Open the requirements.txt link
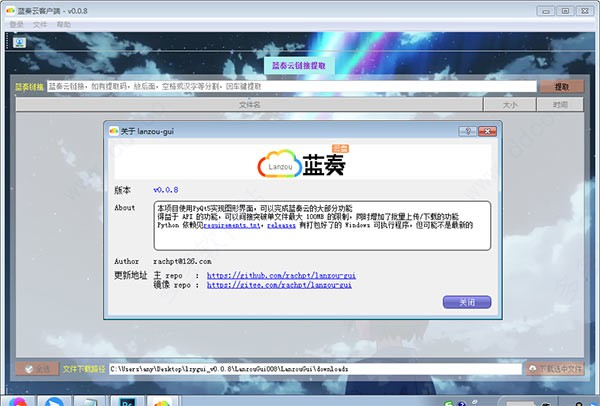 [x=232, y=225]
